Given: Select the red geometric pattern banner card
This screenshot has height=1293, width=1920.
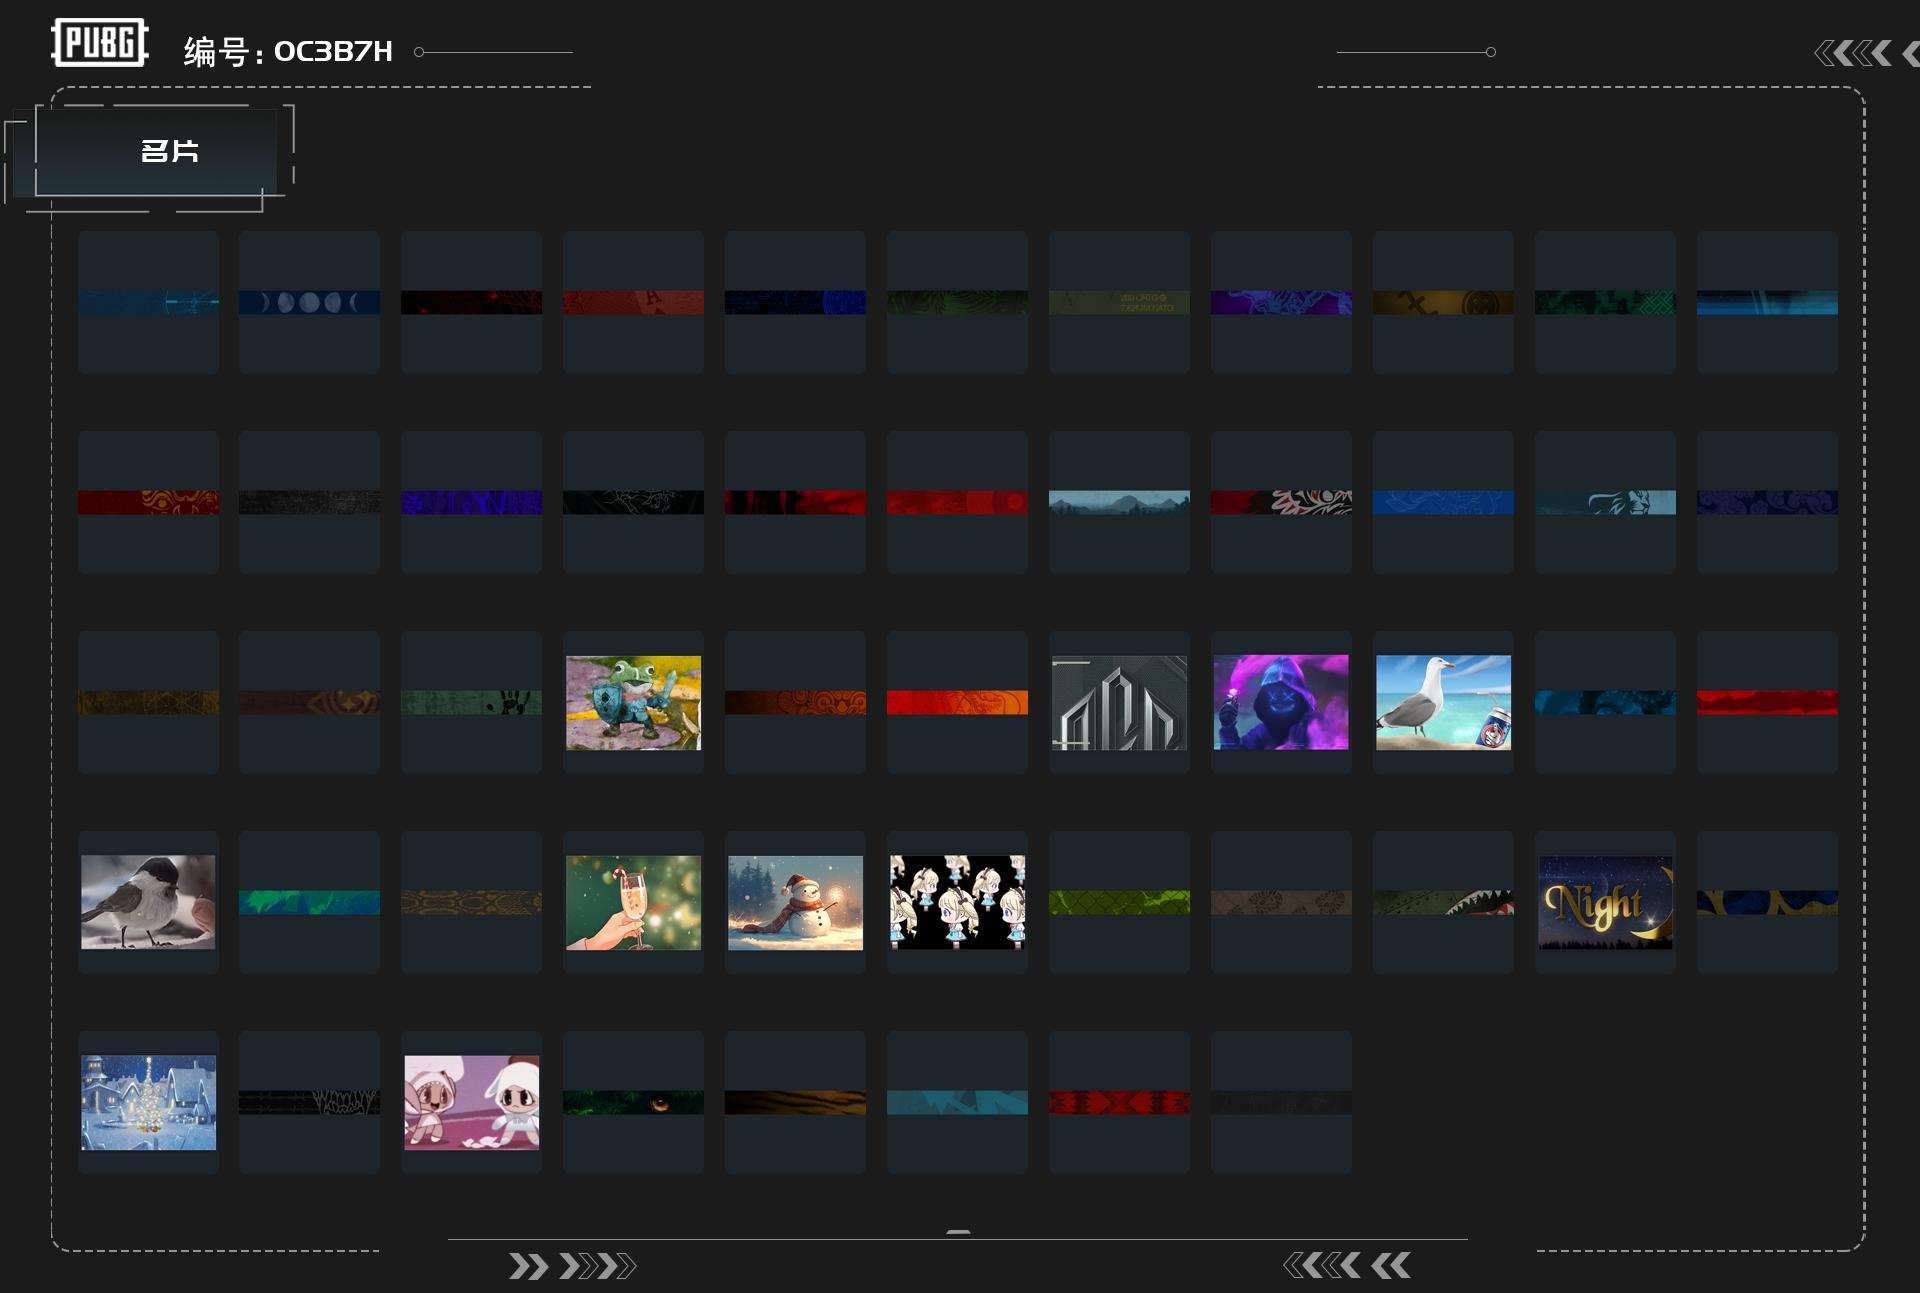Looking at the screenshot, I should (x=1119, y=1102).
